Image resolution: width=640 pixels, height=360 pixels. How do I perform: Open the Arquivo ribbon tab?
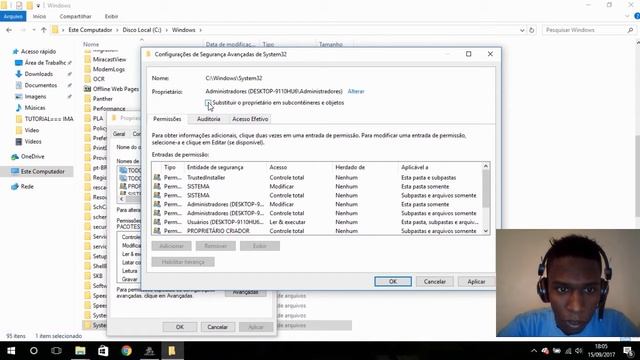[x=13, y=16]
